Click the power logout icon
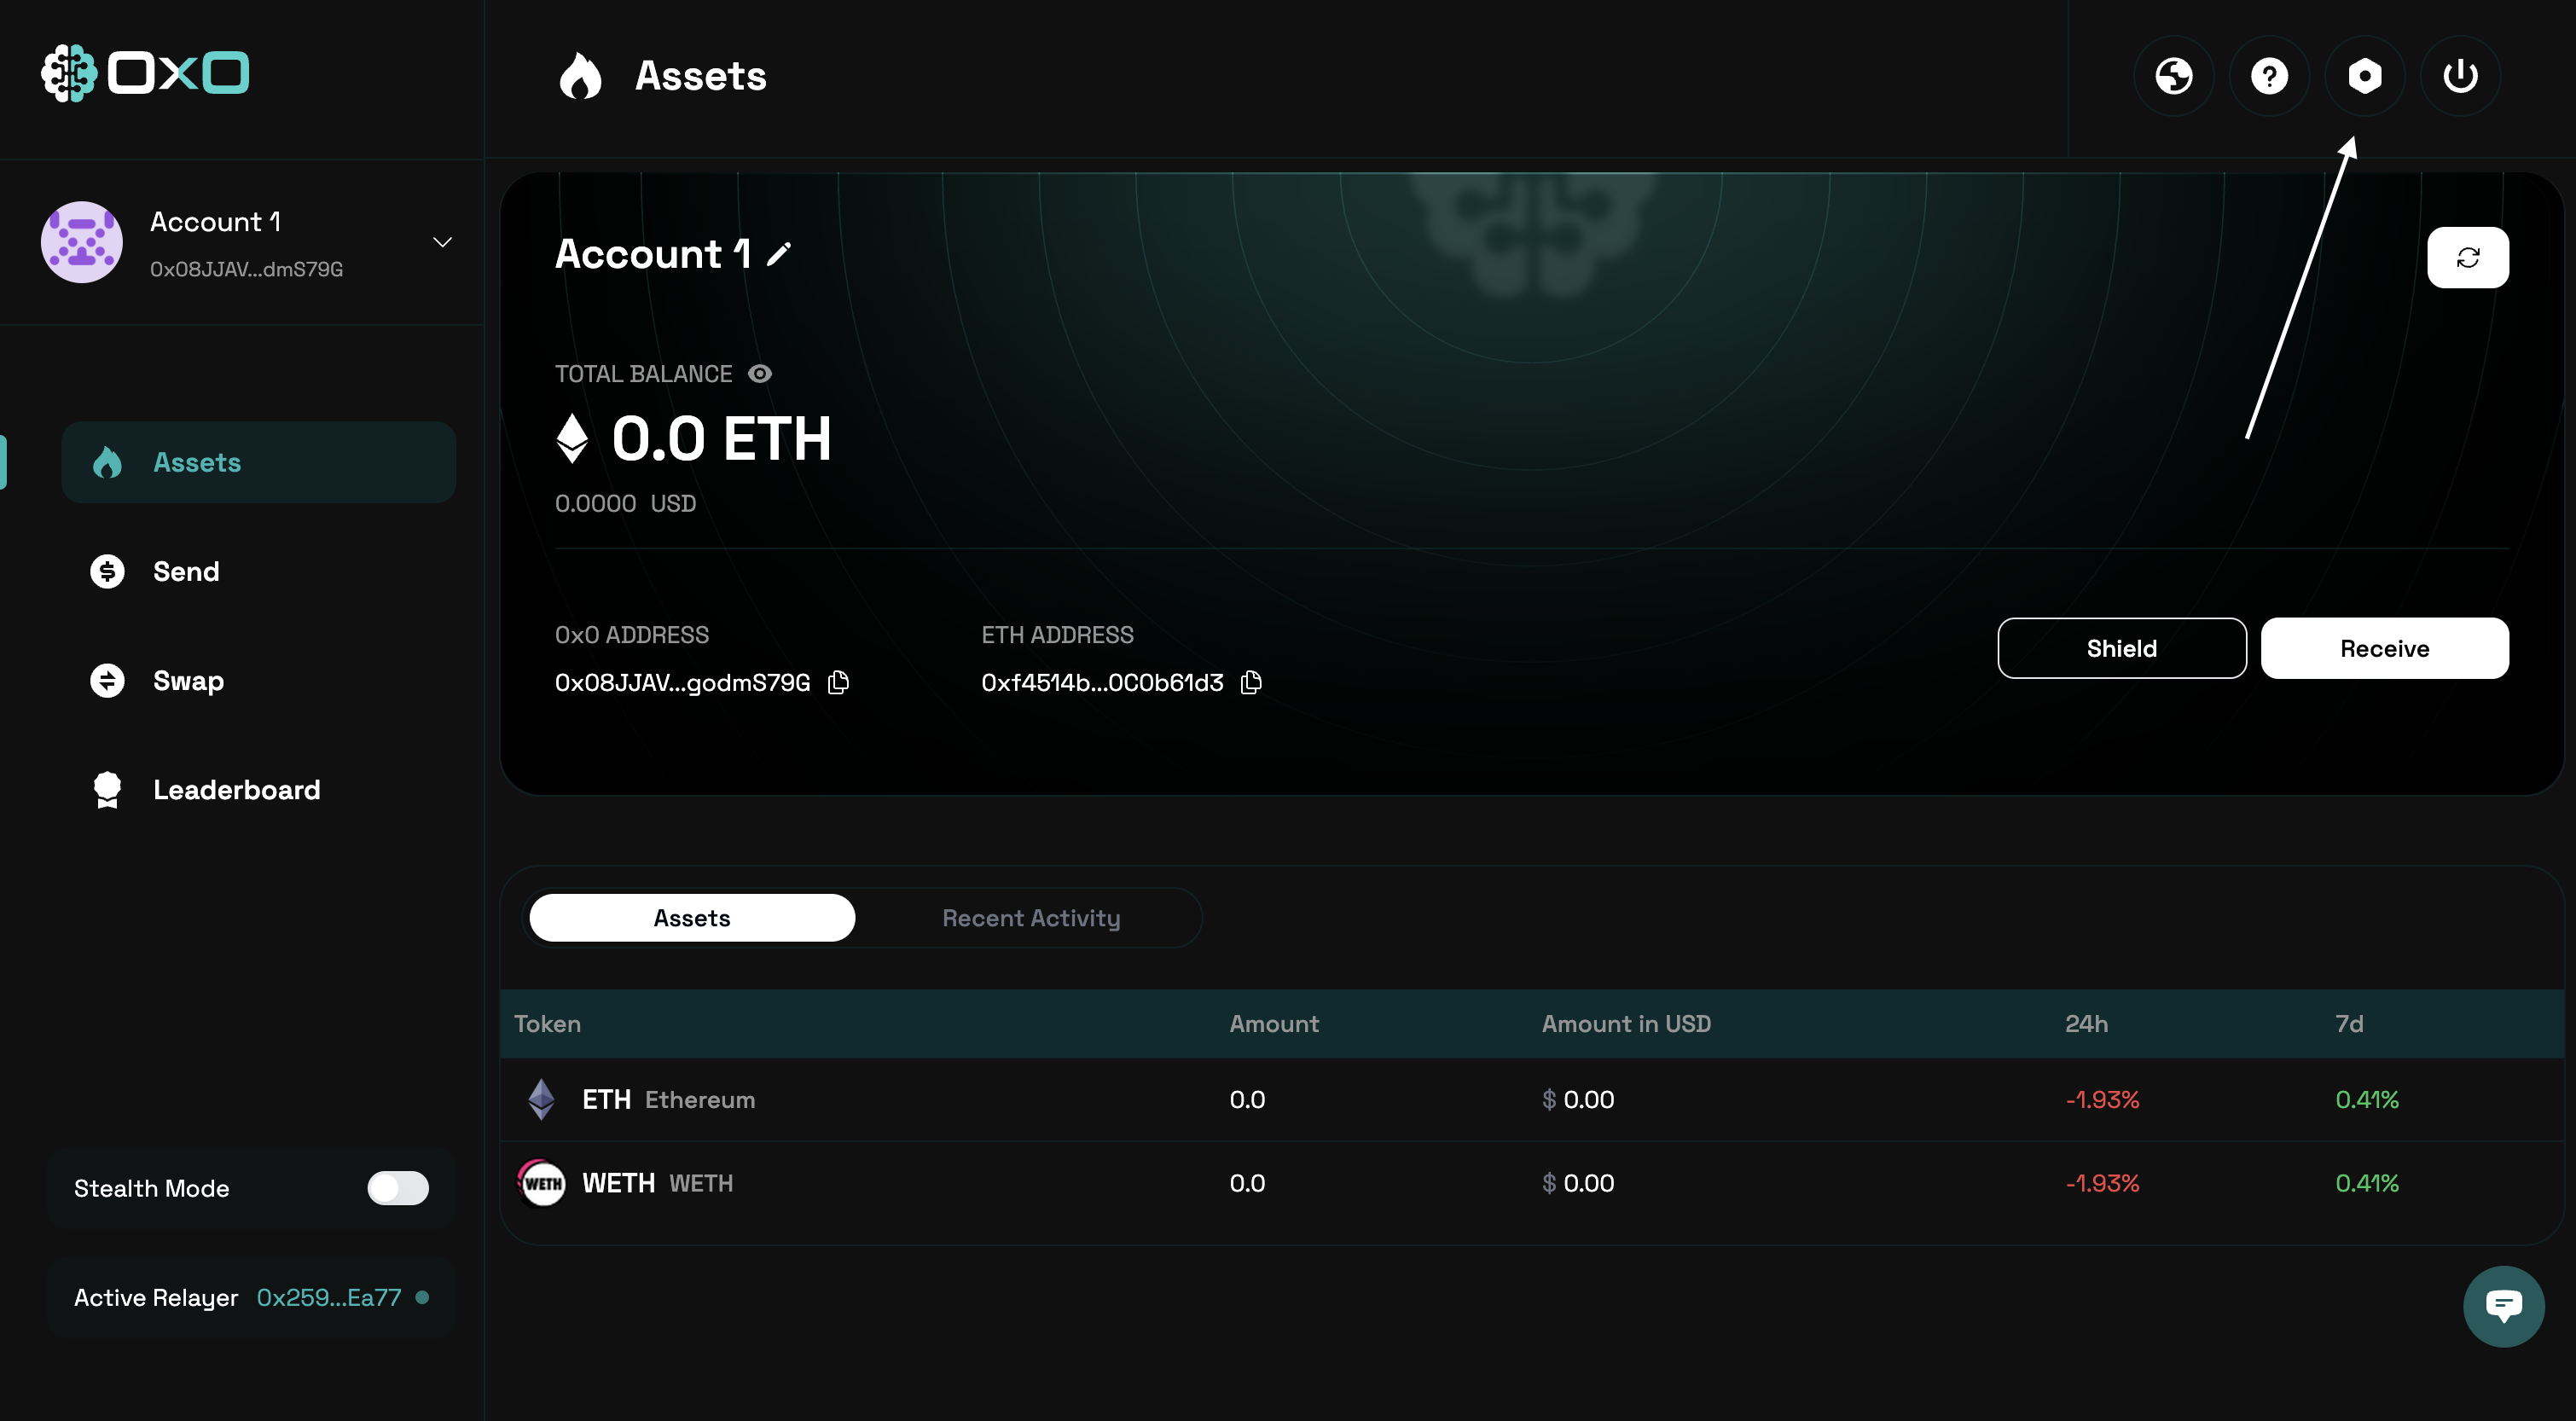 (2460, 76)
